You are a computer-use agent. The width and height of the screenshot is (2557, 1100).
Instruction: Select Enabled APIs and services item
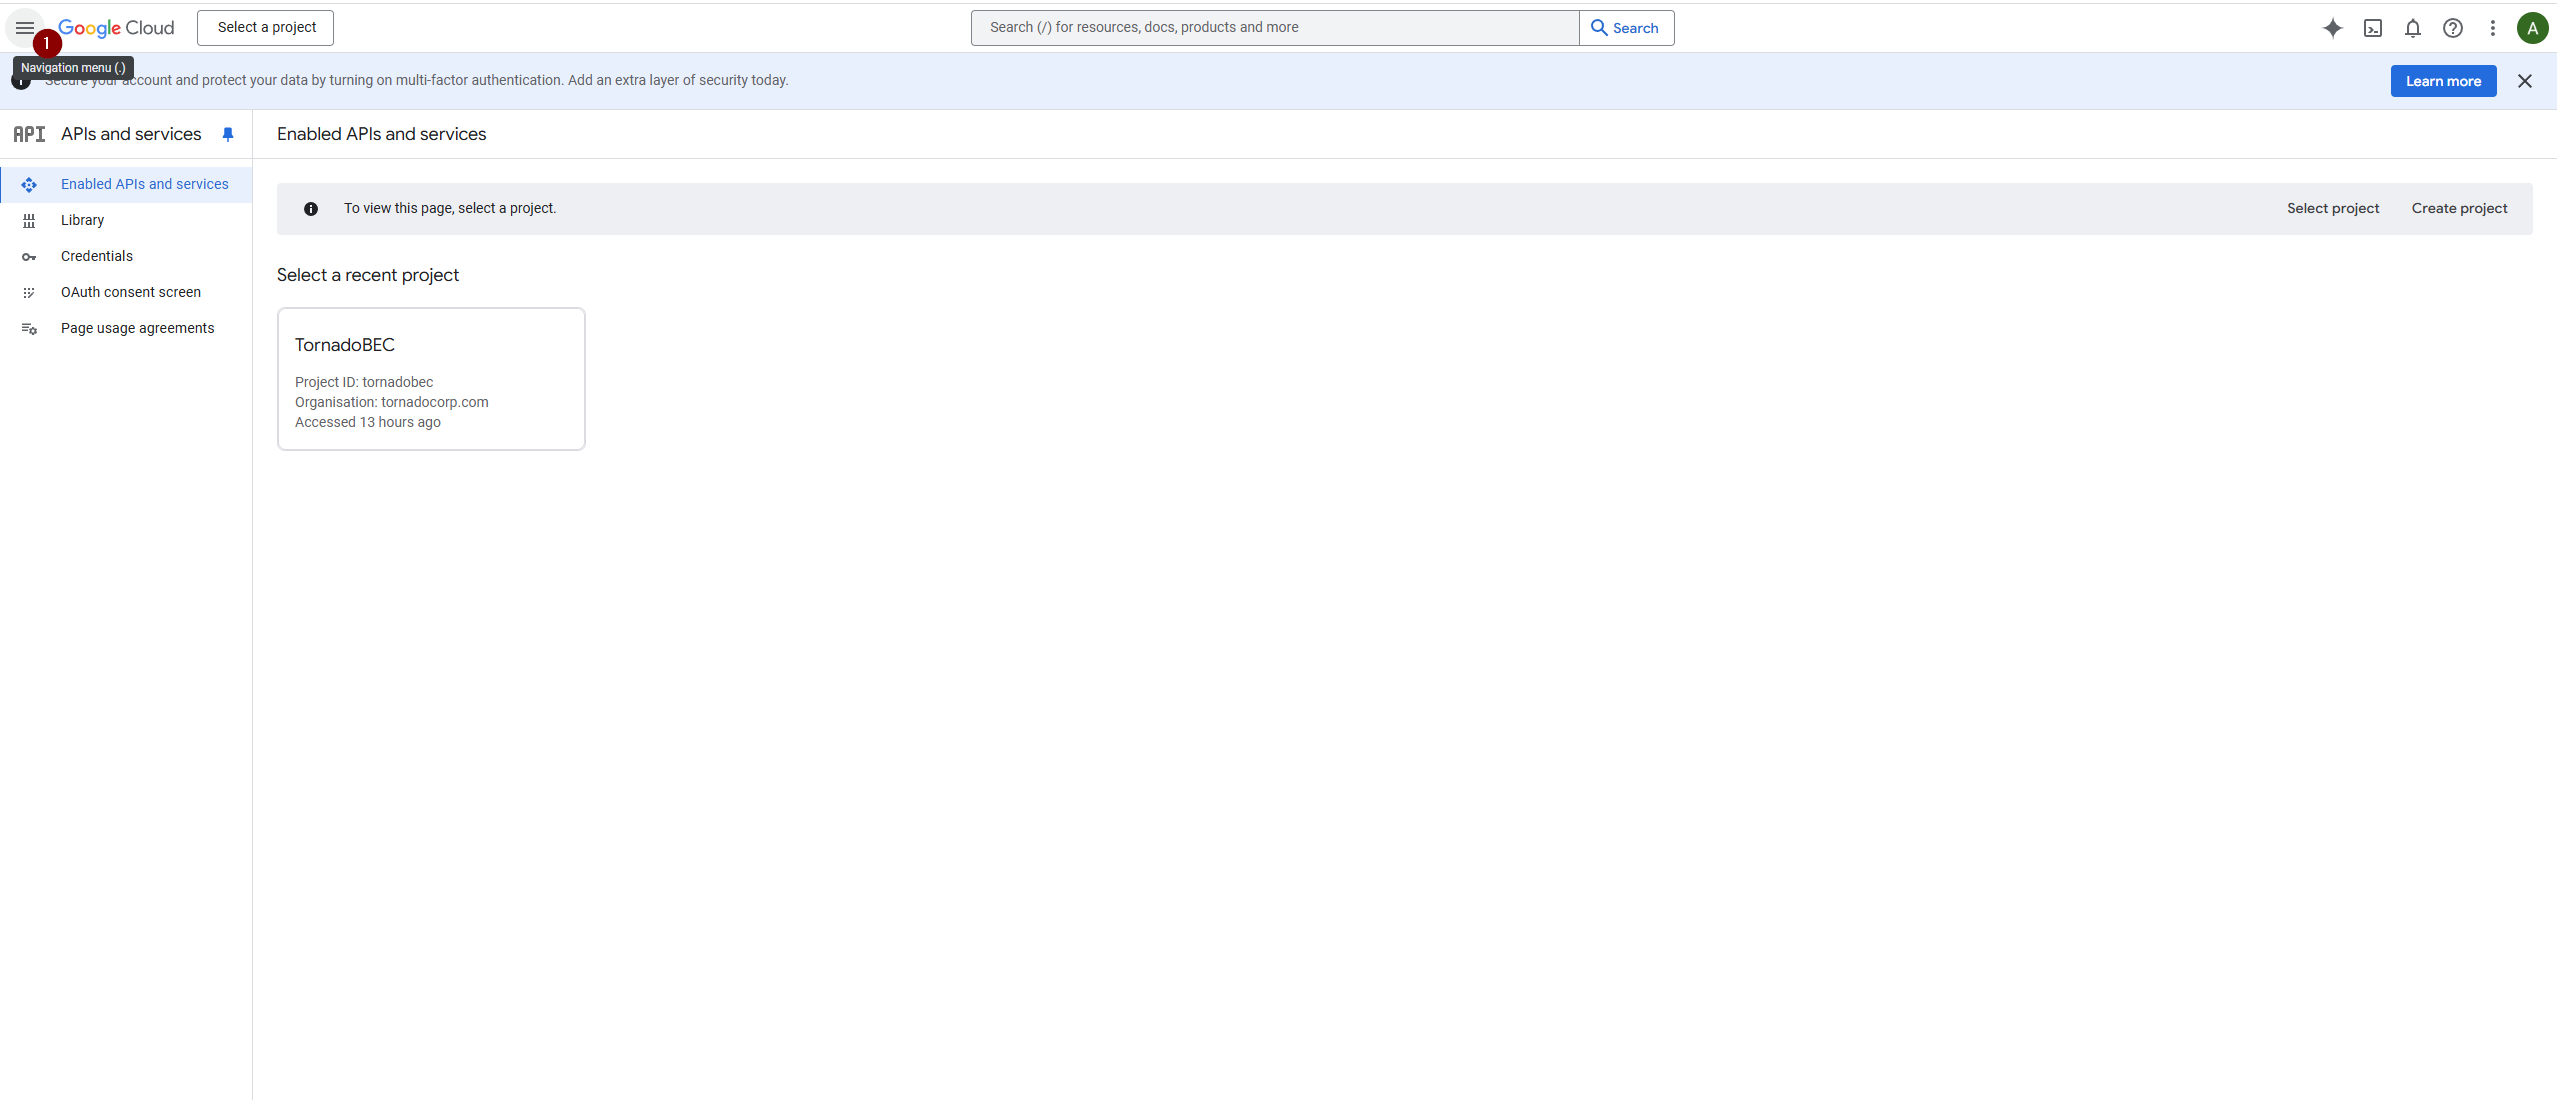click(x=144, y=184)
